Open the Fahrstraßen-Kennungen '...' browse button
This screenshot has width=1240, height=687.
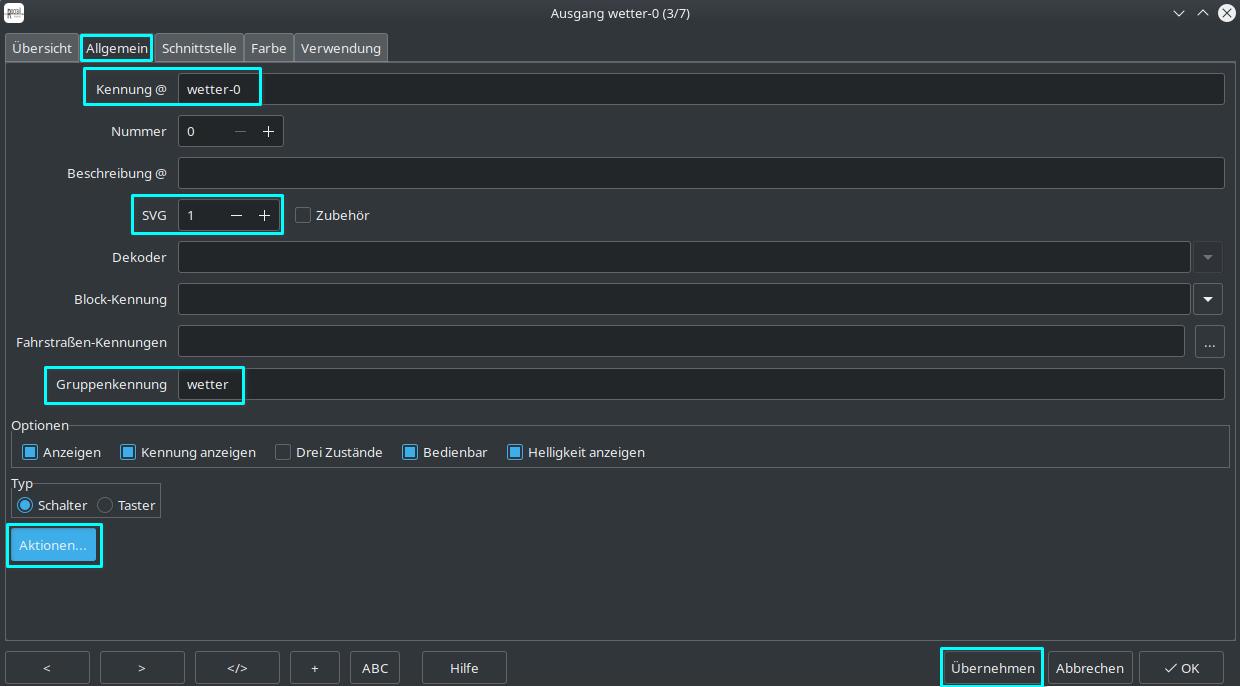pyautogui.click(x=1209, y=342)
